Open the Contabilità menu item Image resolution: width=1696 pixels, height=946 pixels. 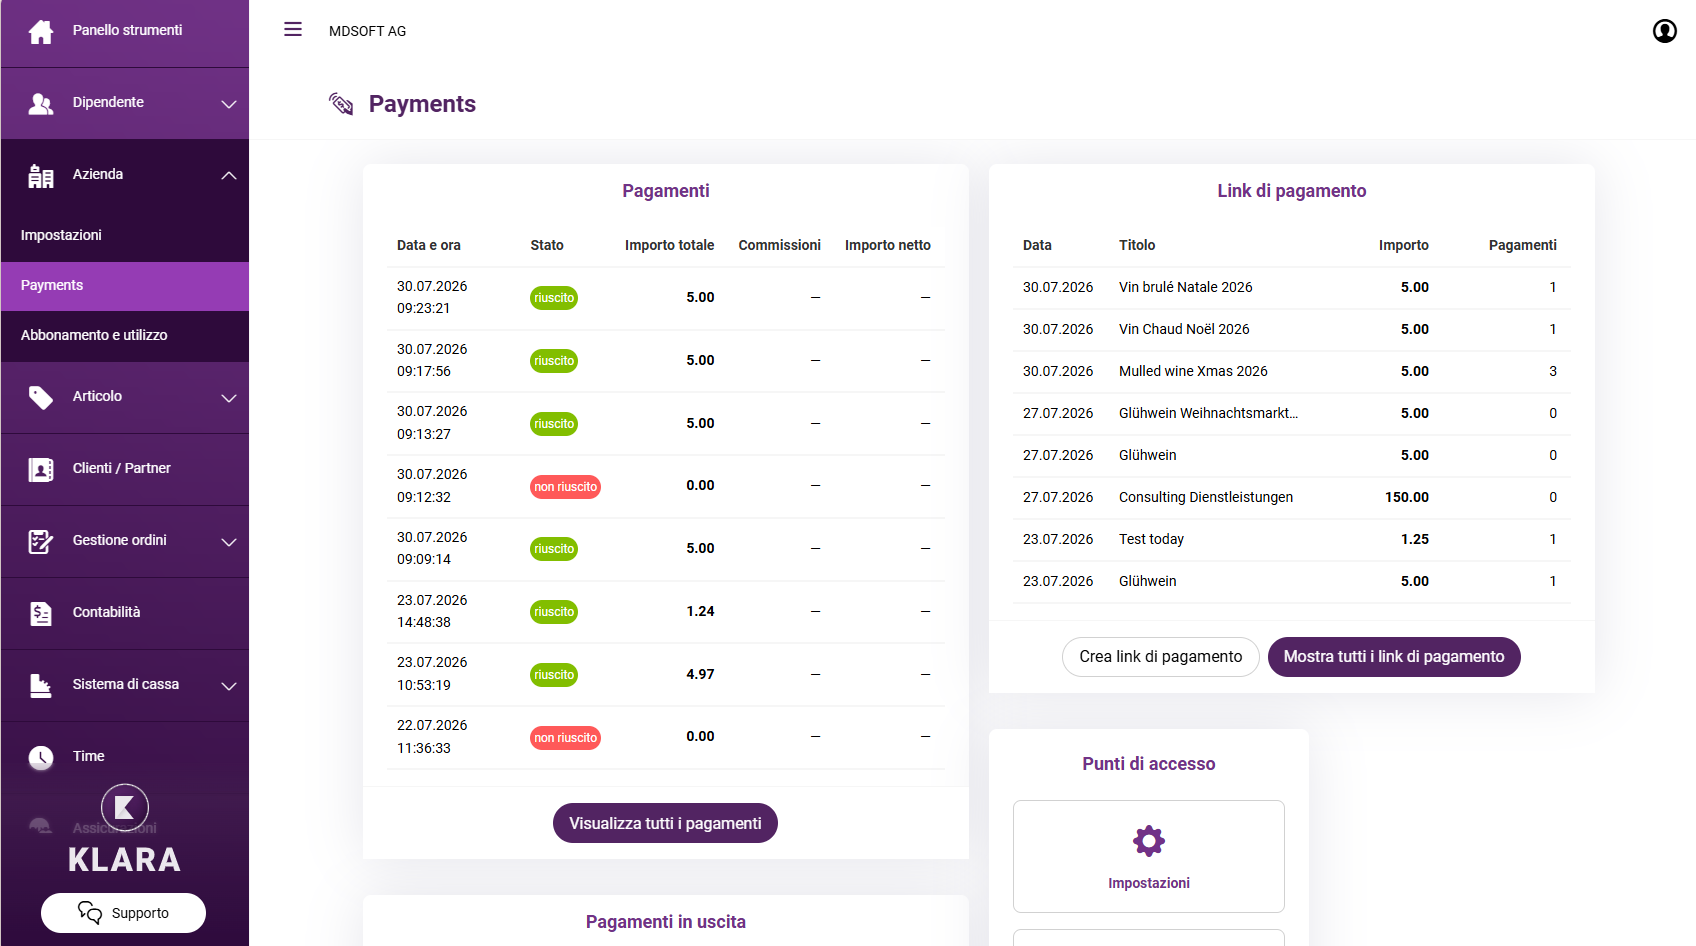pyautogui.click(x=125, y=613)
